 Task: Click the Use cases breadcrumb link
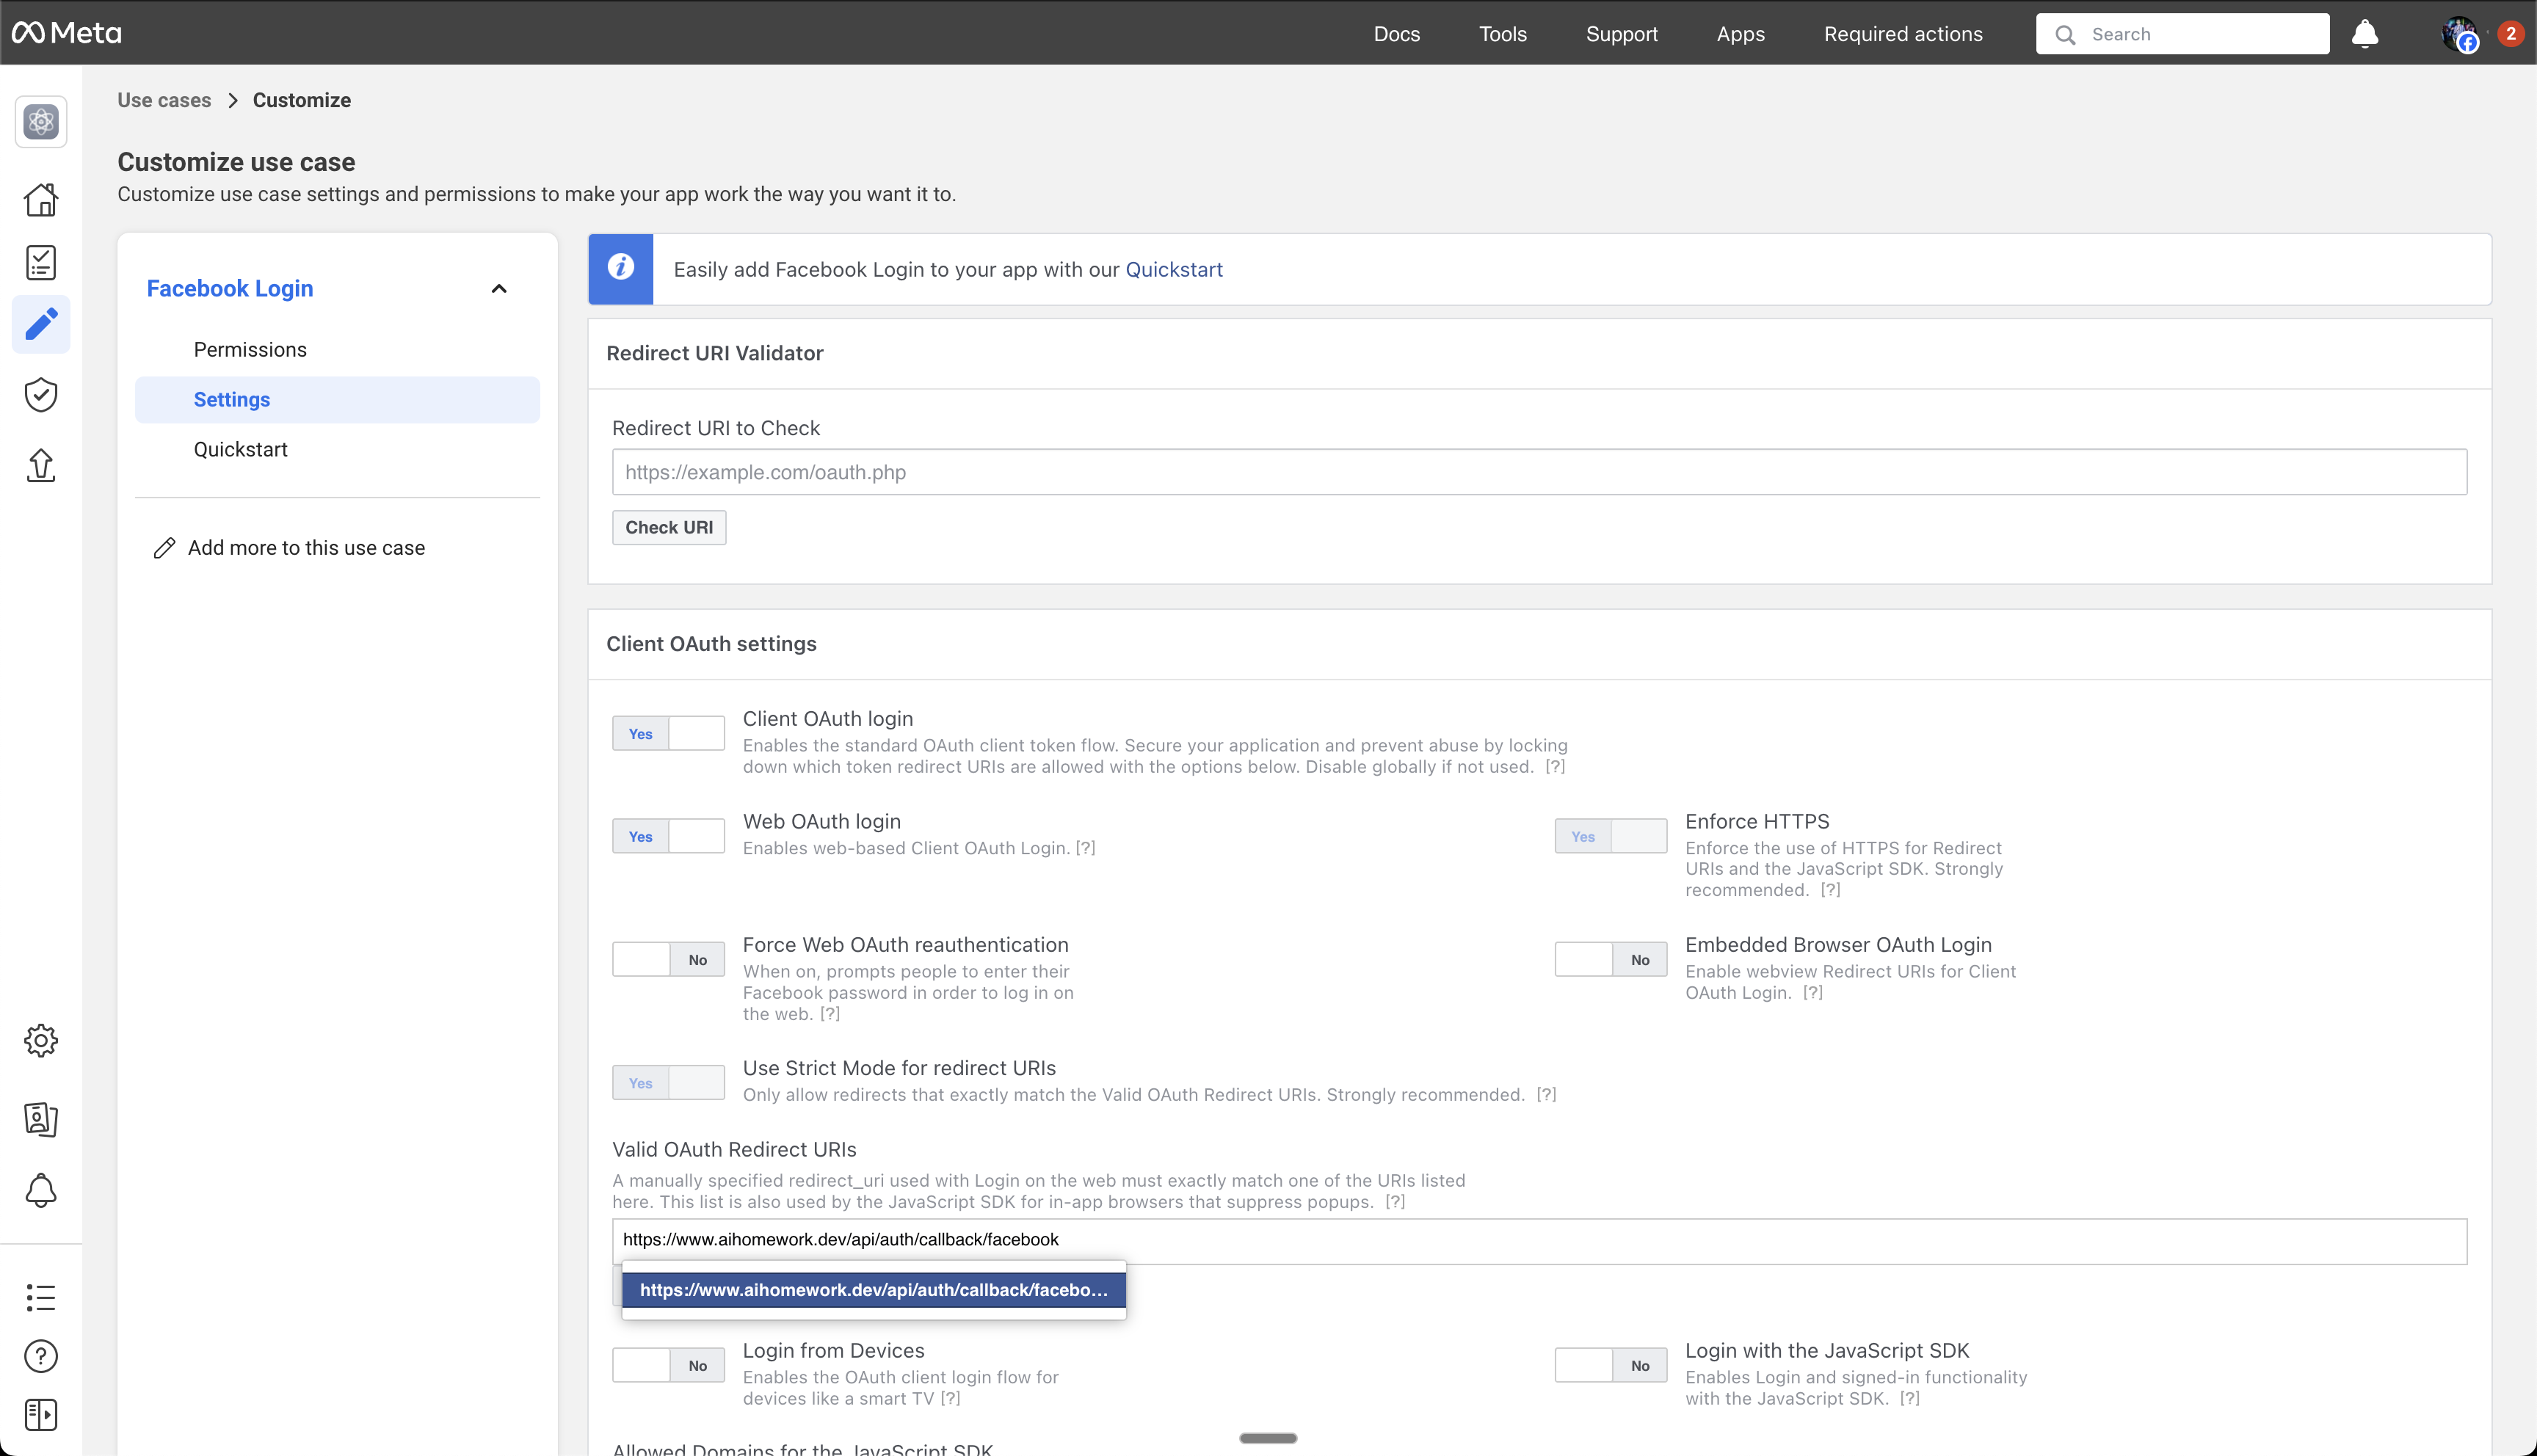click(x=164, y=100)
